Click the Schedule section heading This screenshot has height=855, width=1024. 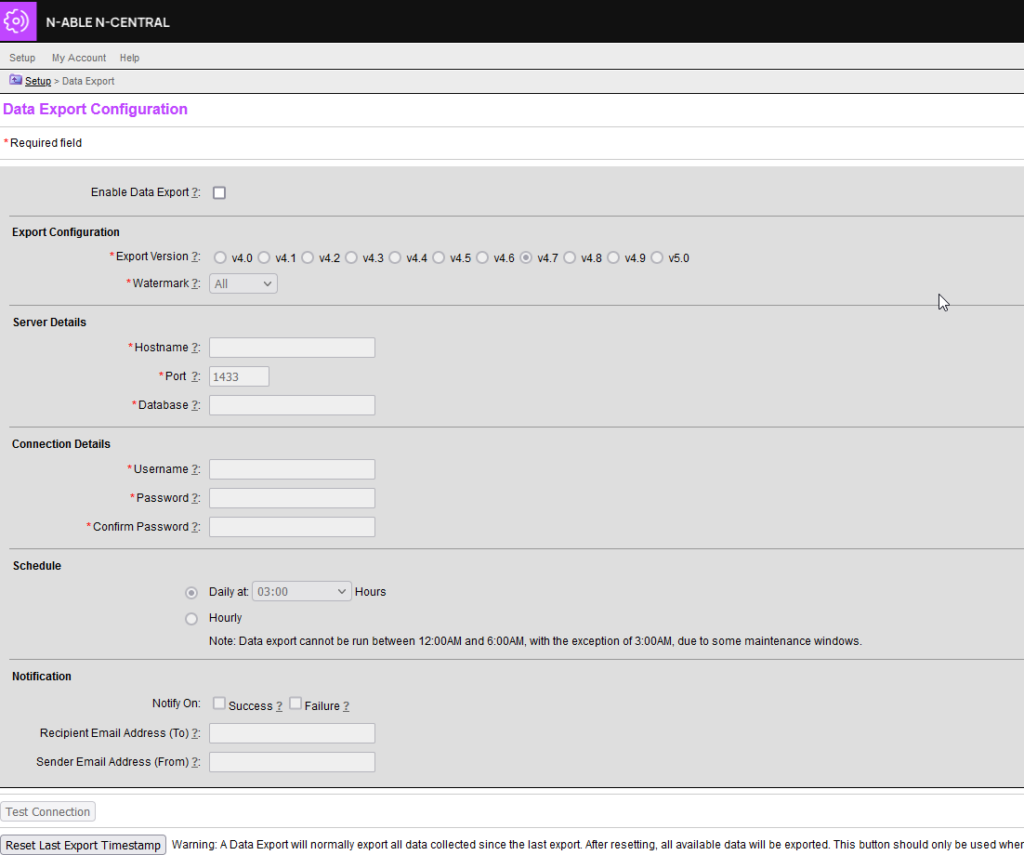(37, 566)
